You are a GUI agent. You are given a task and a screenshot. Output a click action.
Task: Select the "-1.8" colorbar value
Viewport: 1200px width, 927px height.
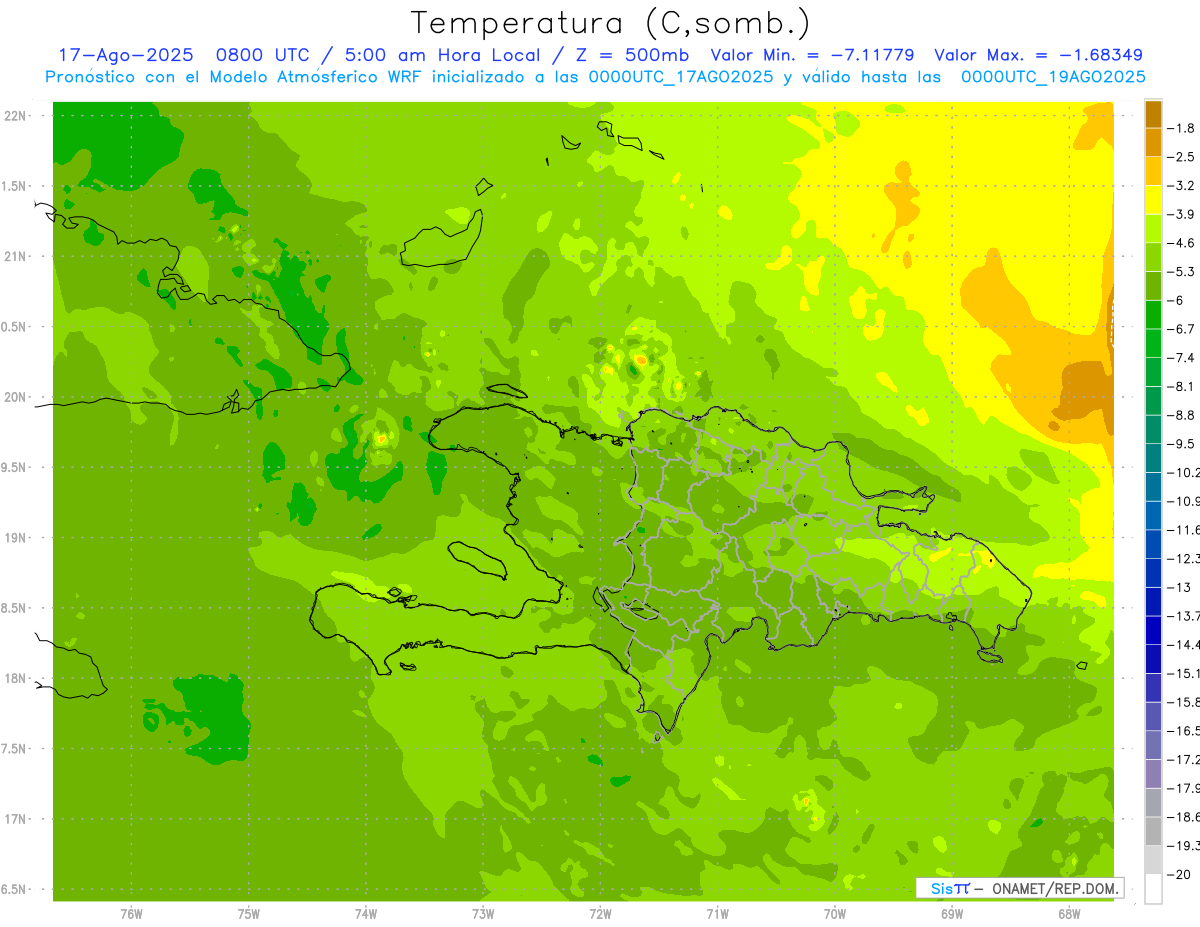pos(1182,128)
